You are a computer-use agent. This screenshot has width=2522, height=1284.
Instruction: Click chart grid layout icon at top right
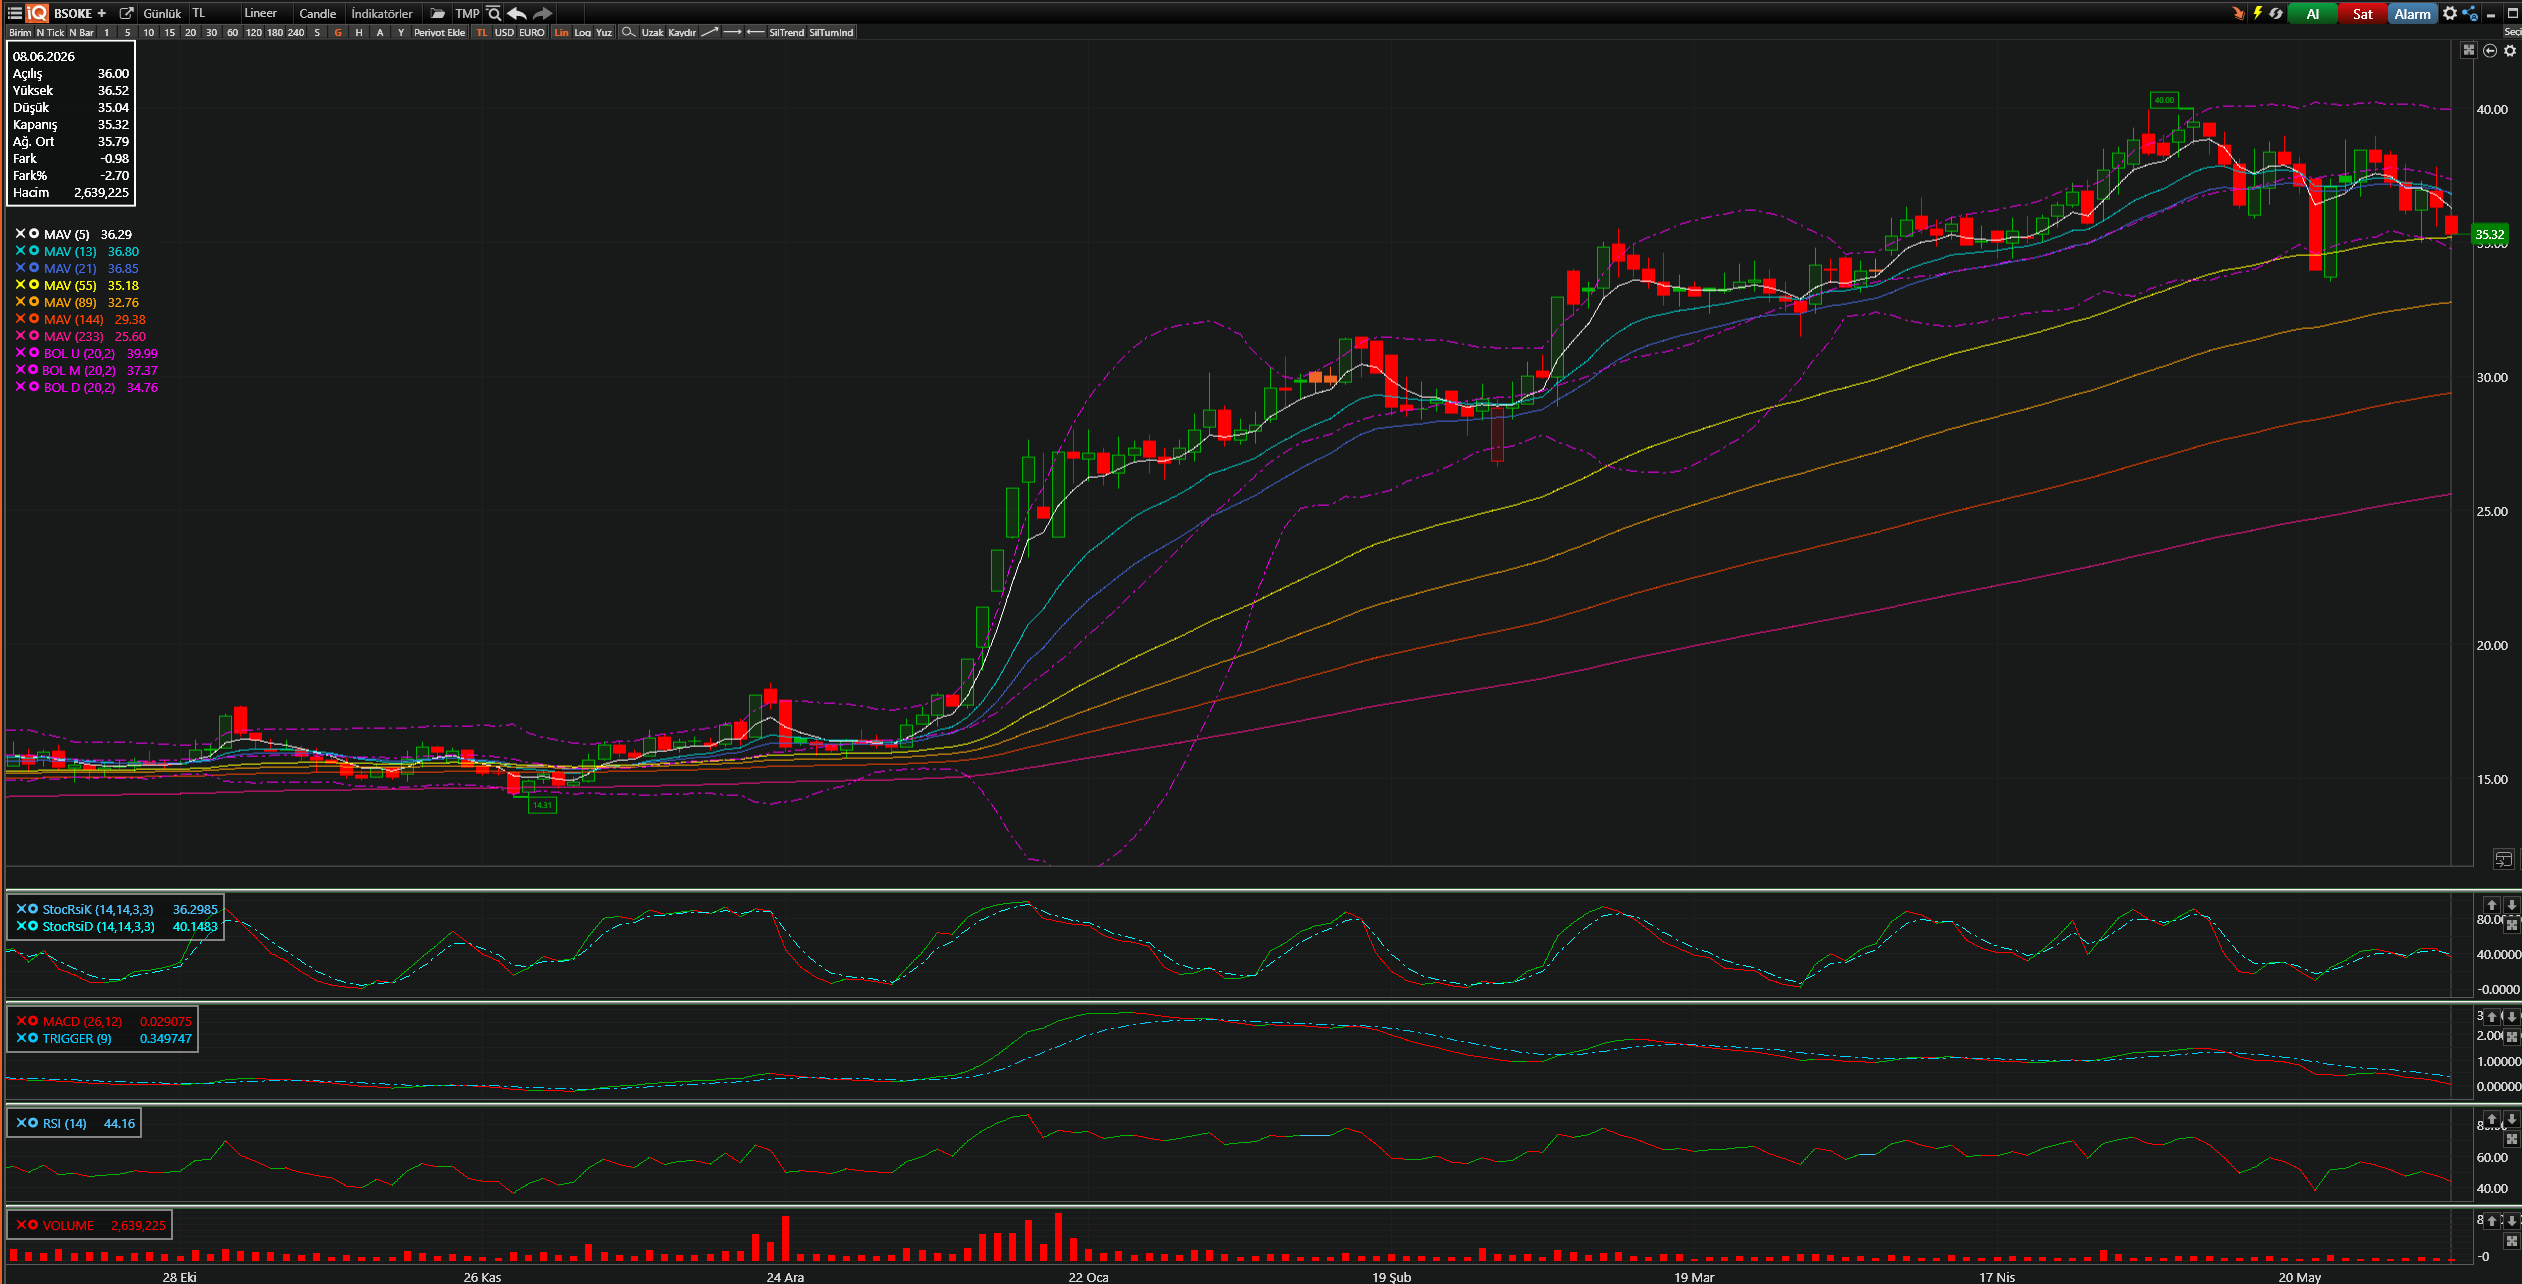point(2469,50)
